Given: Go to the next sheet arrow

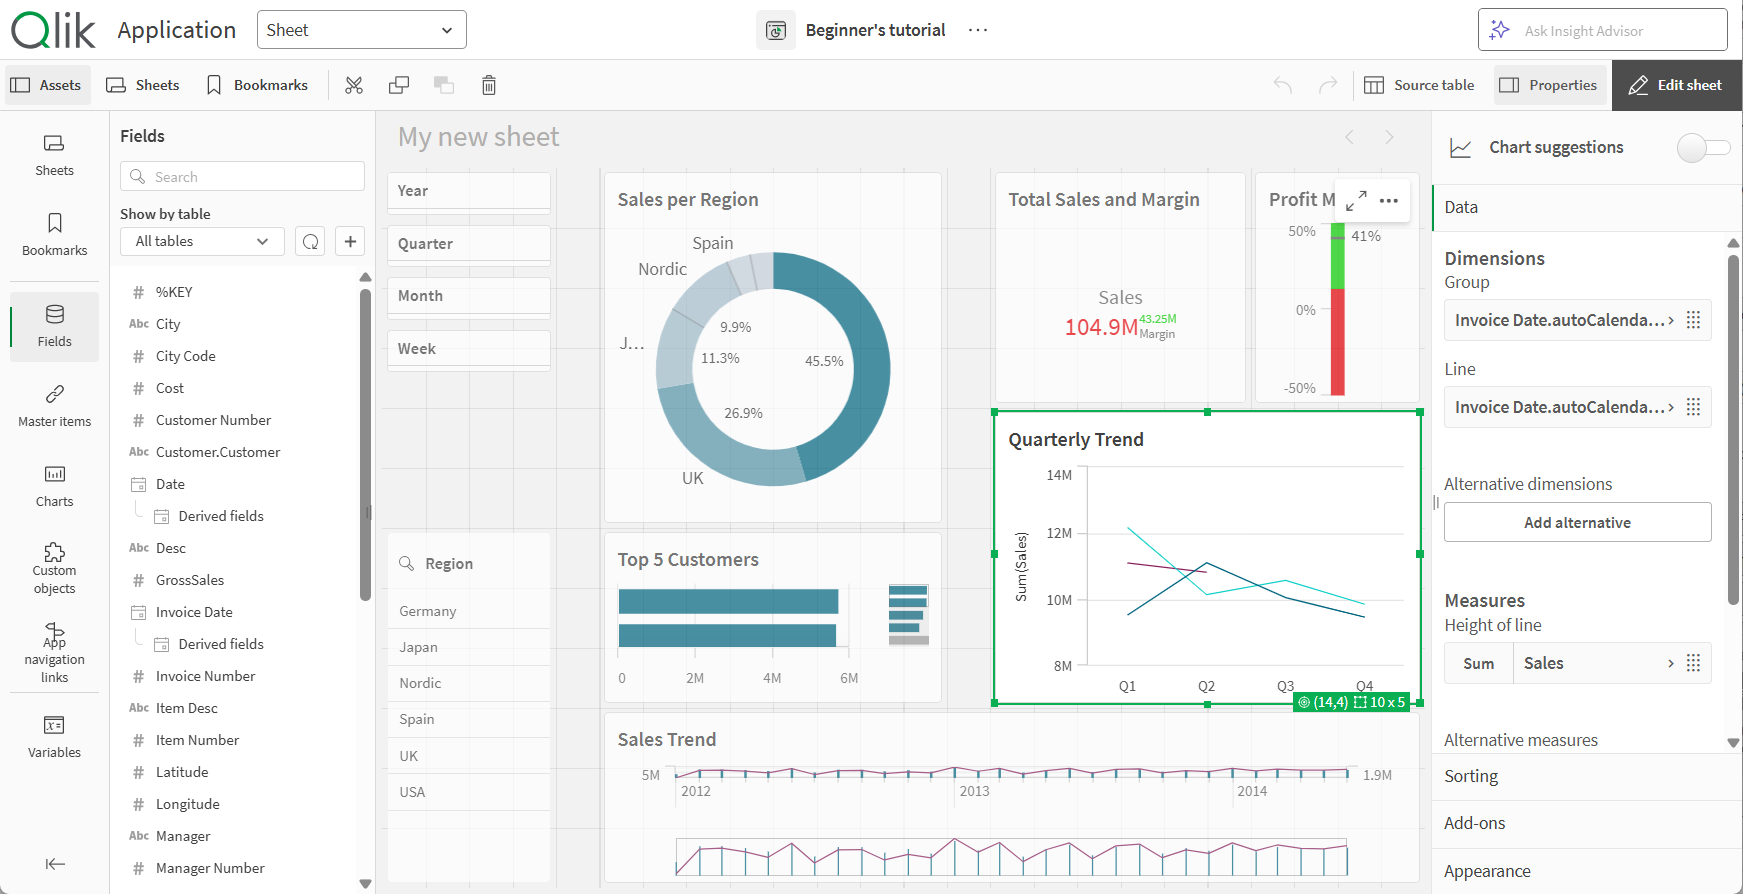Looking at the screenshot, I should point(1389,137).
